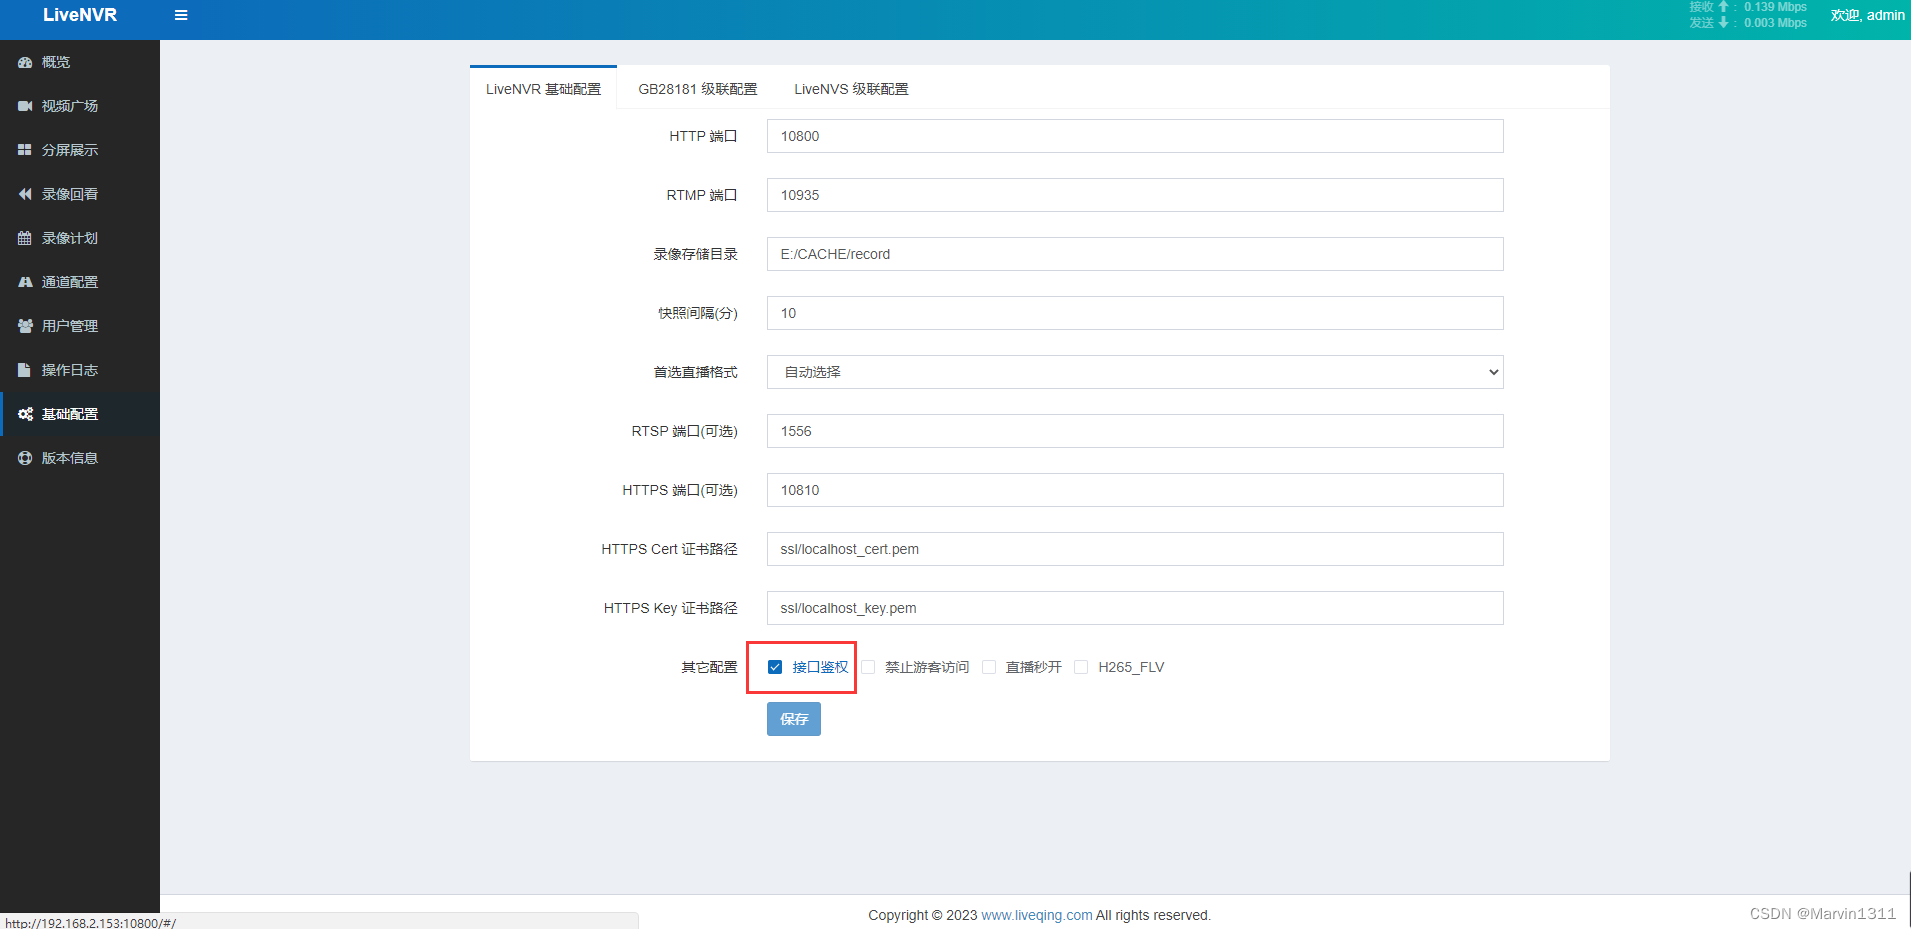Click the 基础配置 gears icon

click(25, 414)
